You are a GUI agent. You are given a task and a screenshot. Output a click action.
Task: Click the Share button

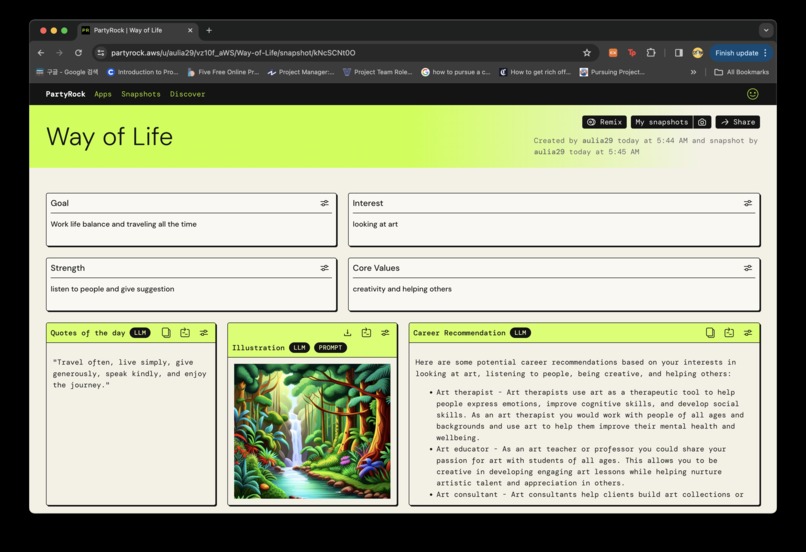pos(738,122)
